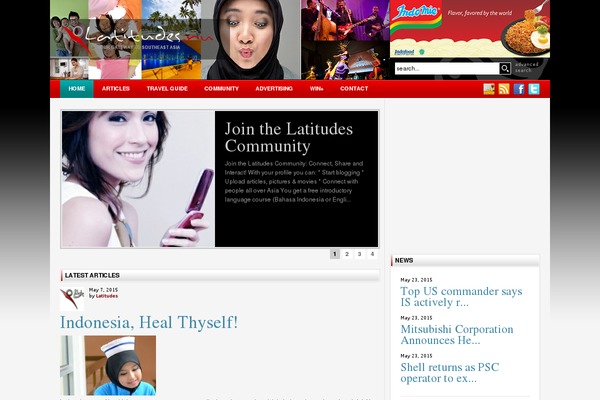Open the Indomie advertisement banner
Screen dimensions: 600x400
pos(469,30)
